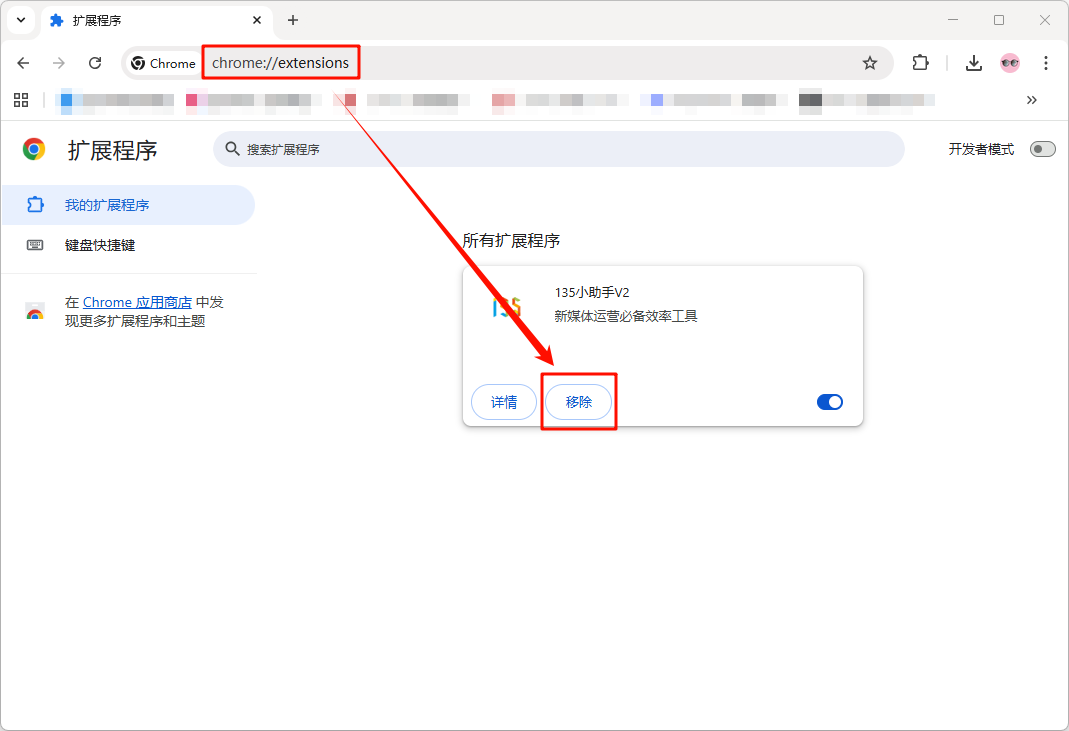Disable the 135小助手V2 extension toggle
The image size is (1069, 731).
(x=830, y=402)
